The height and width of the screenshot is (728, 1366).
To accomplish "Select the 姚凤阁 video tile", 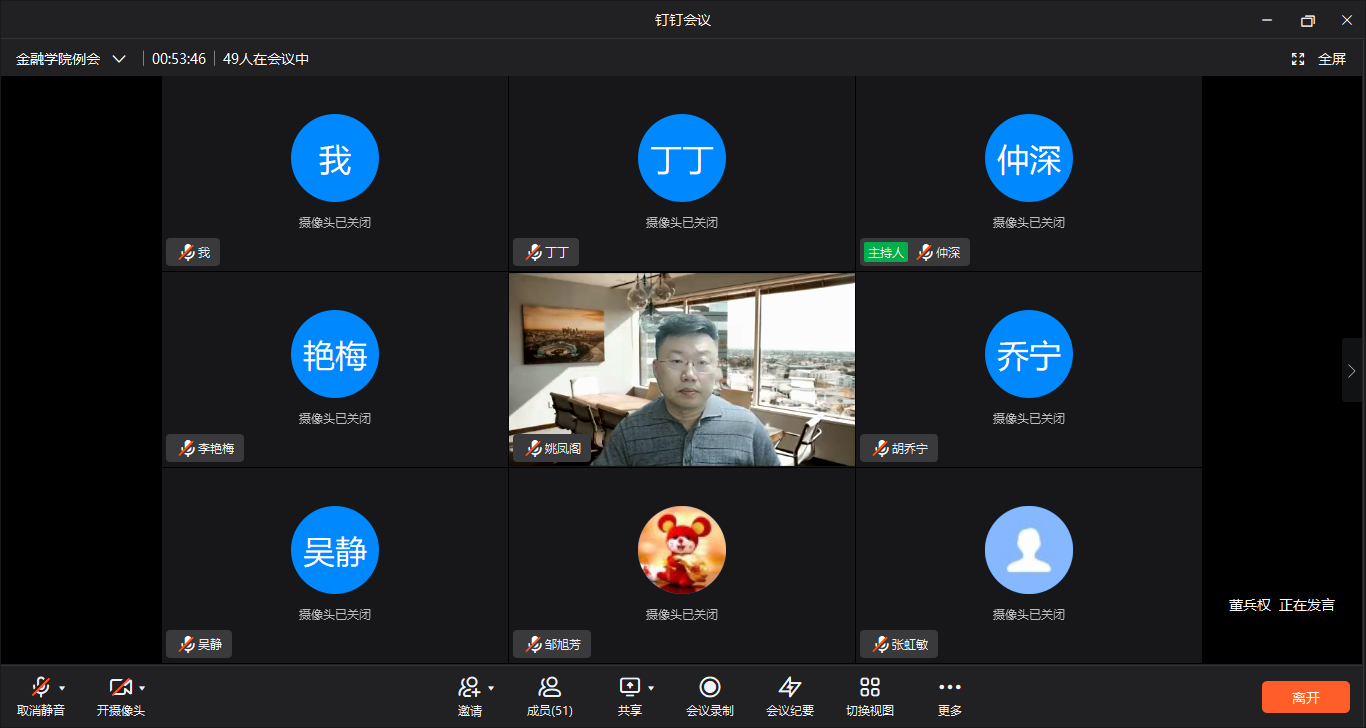I will click(681, 369).
